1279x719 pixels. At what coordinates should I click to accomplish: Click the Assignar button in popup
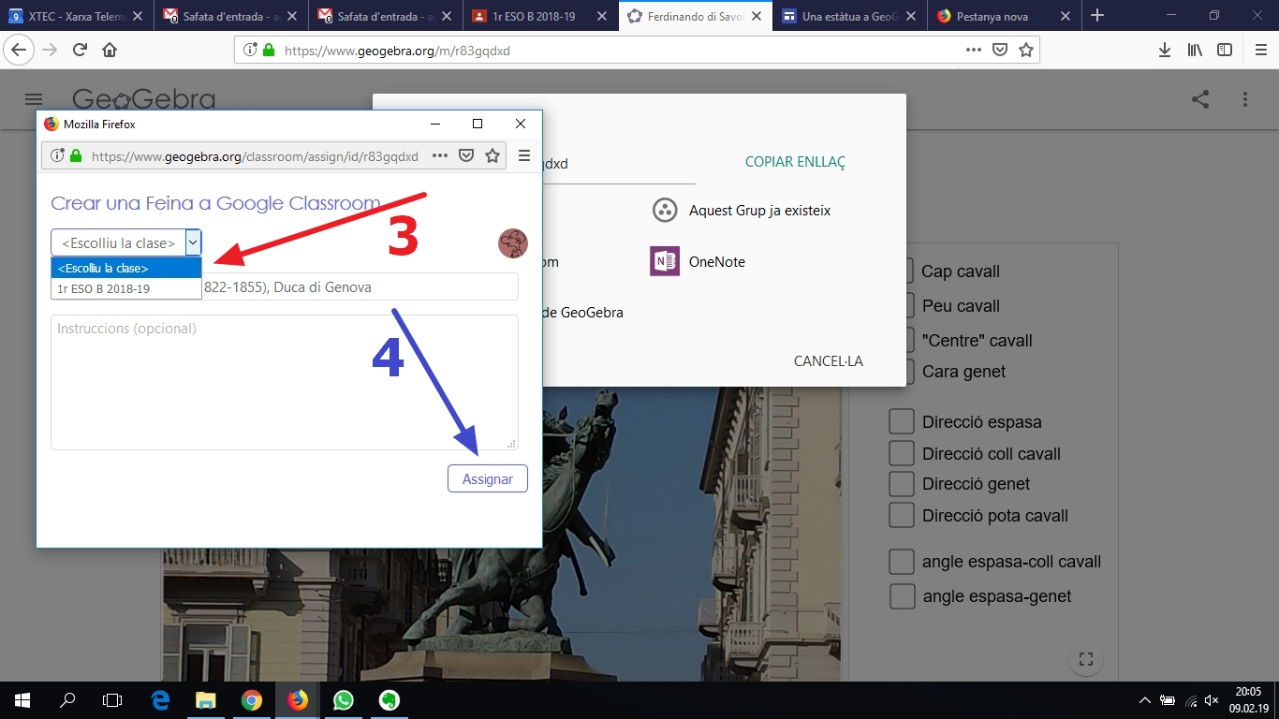tap(487, 479)
